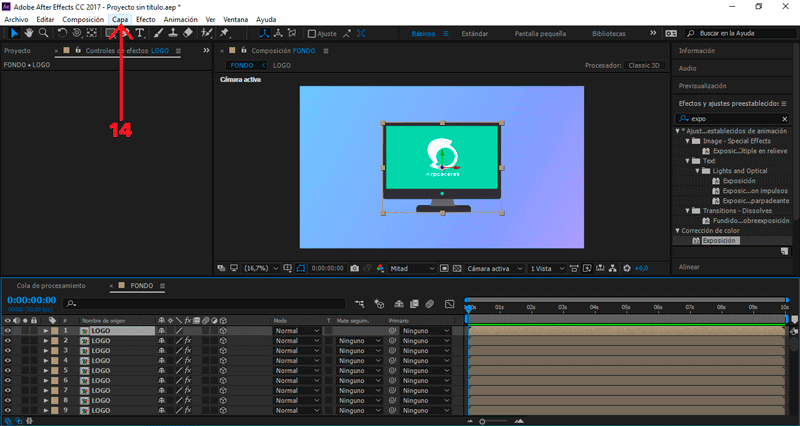This screenshot has width=800, height=426.
Task: Toggle visibility of layer 5 LOGO
Action: click(x=8, y=372)
